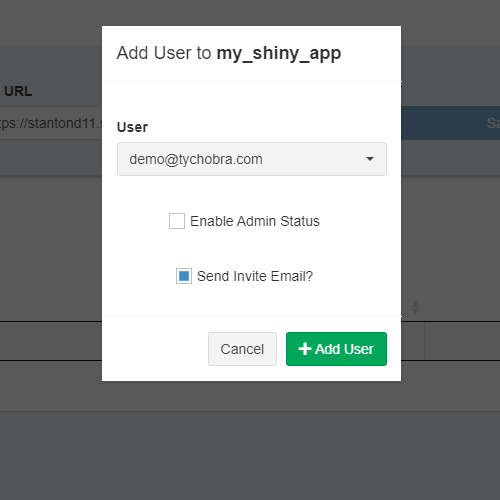Select demo@tychobra.com in the user field
The image size is (500, 500).
pyautogui.click(x=196, y=159)
